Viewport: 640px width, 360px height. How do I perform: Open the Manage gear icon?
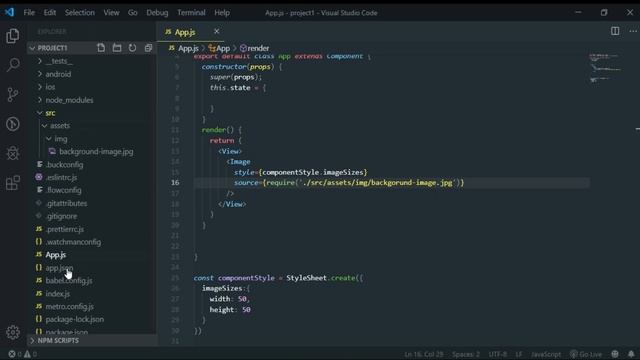point(13,332)
